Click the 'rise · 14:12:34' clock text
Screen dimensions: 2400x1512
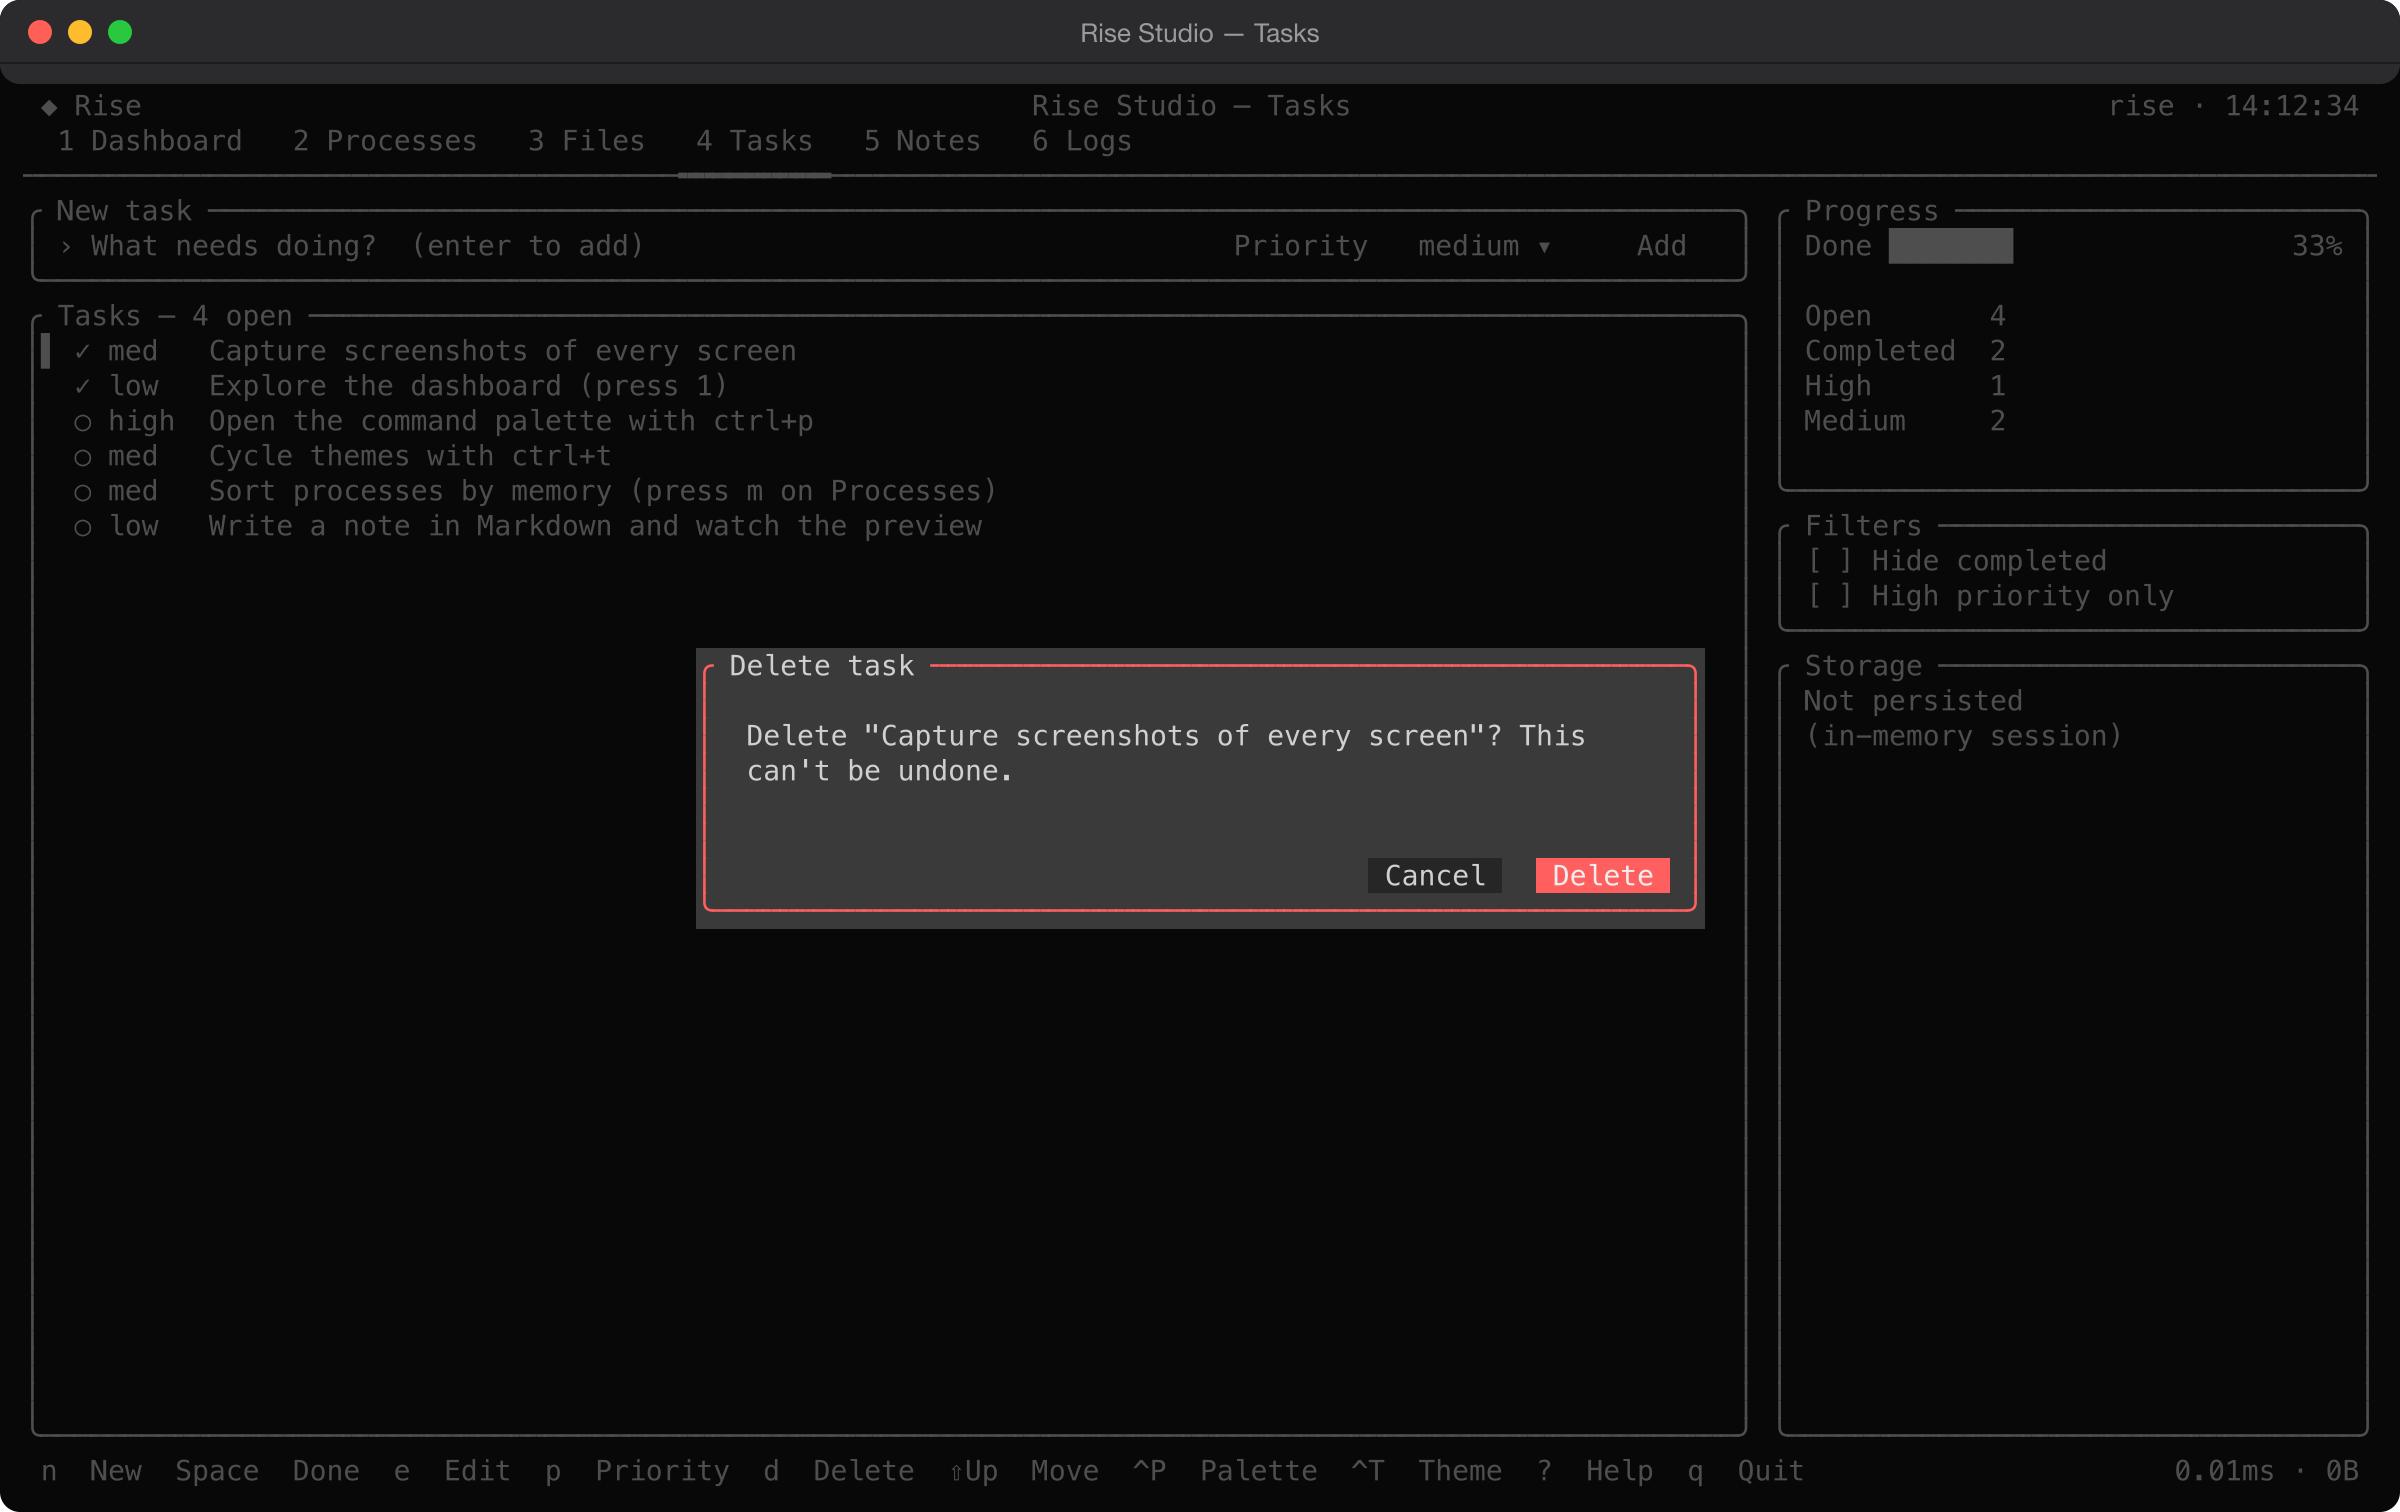[x=2234, y=106]
